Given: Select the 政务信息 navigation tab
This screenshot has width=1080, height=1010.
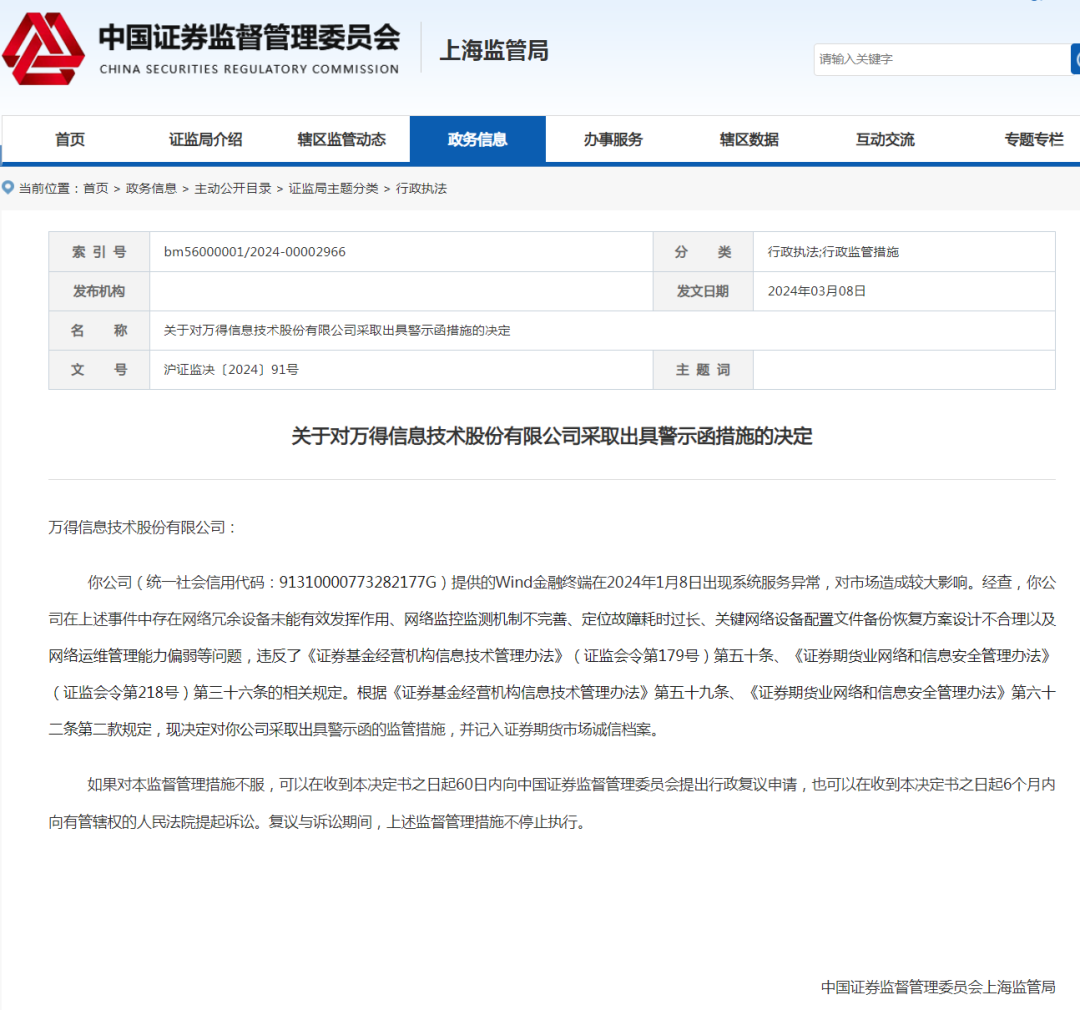Looking at the screenshot, I should [x=477, y=139].
